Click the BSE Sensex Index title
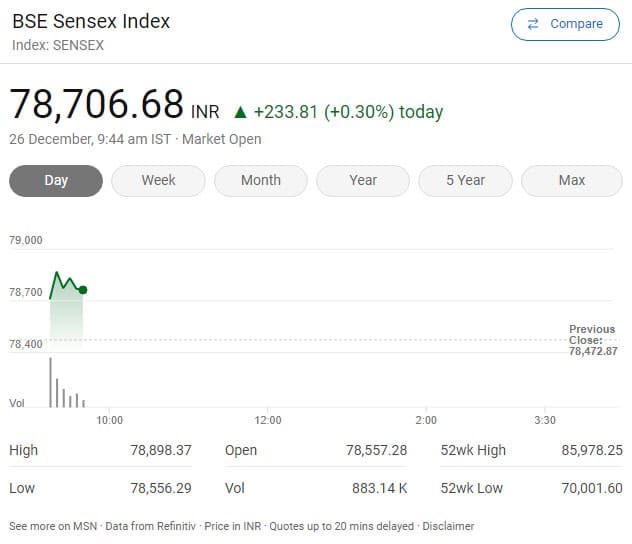Screen dimensions: 632x544 [91, 21]
